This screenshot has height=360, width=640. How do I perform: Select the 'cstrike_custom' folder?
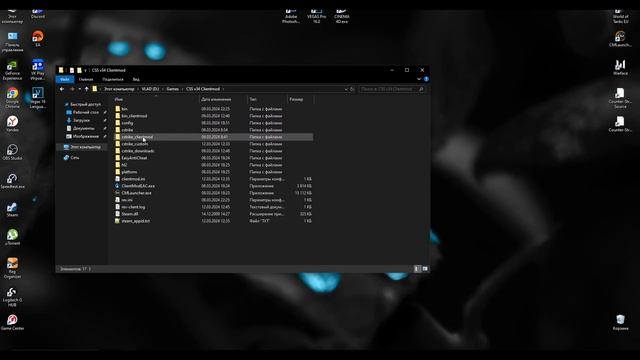[213, 144]
